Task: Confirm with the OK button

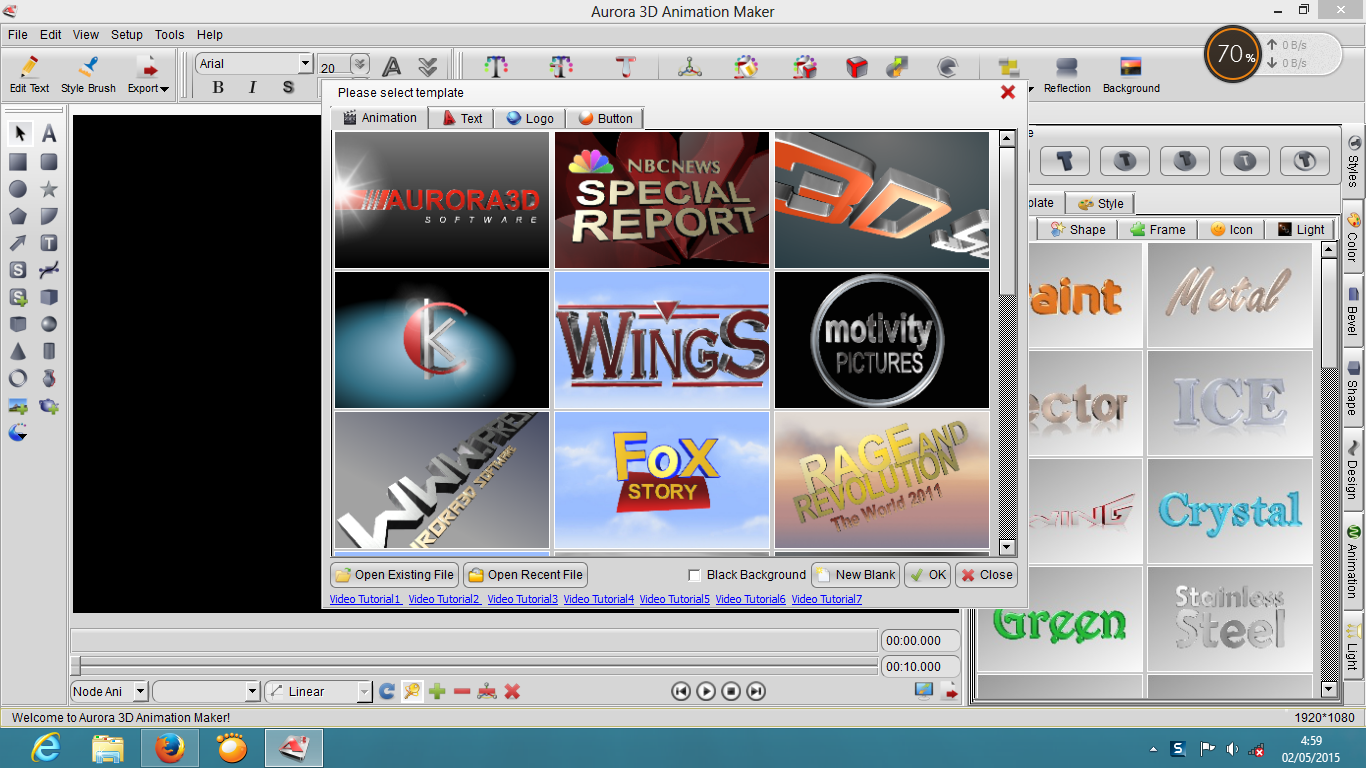Action: [927, 575]
